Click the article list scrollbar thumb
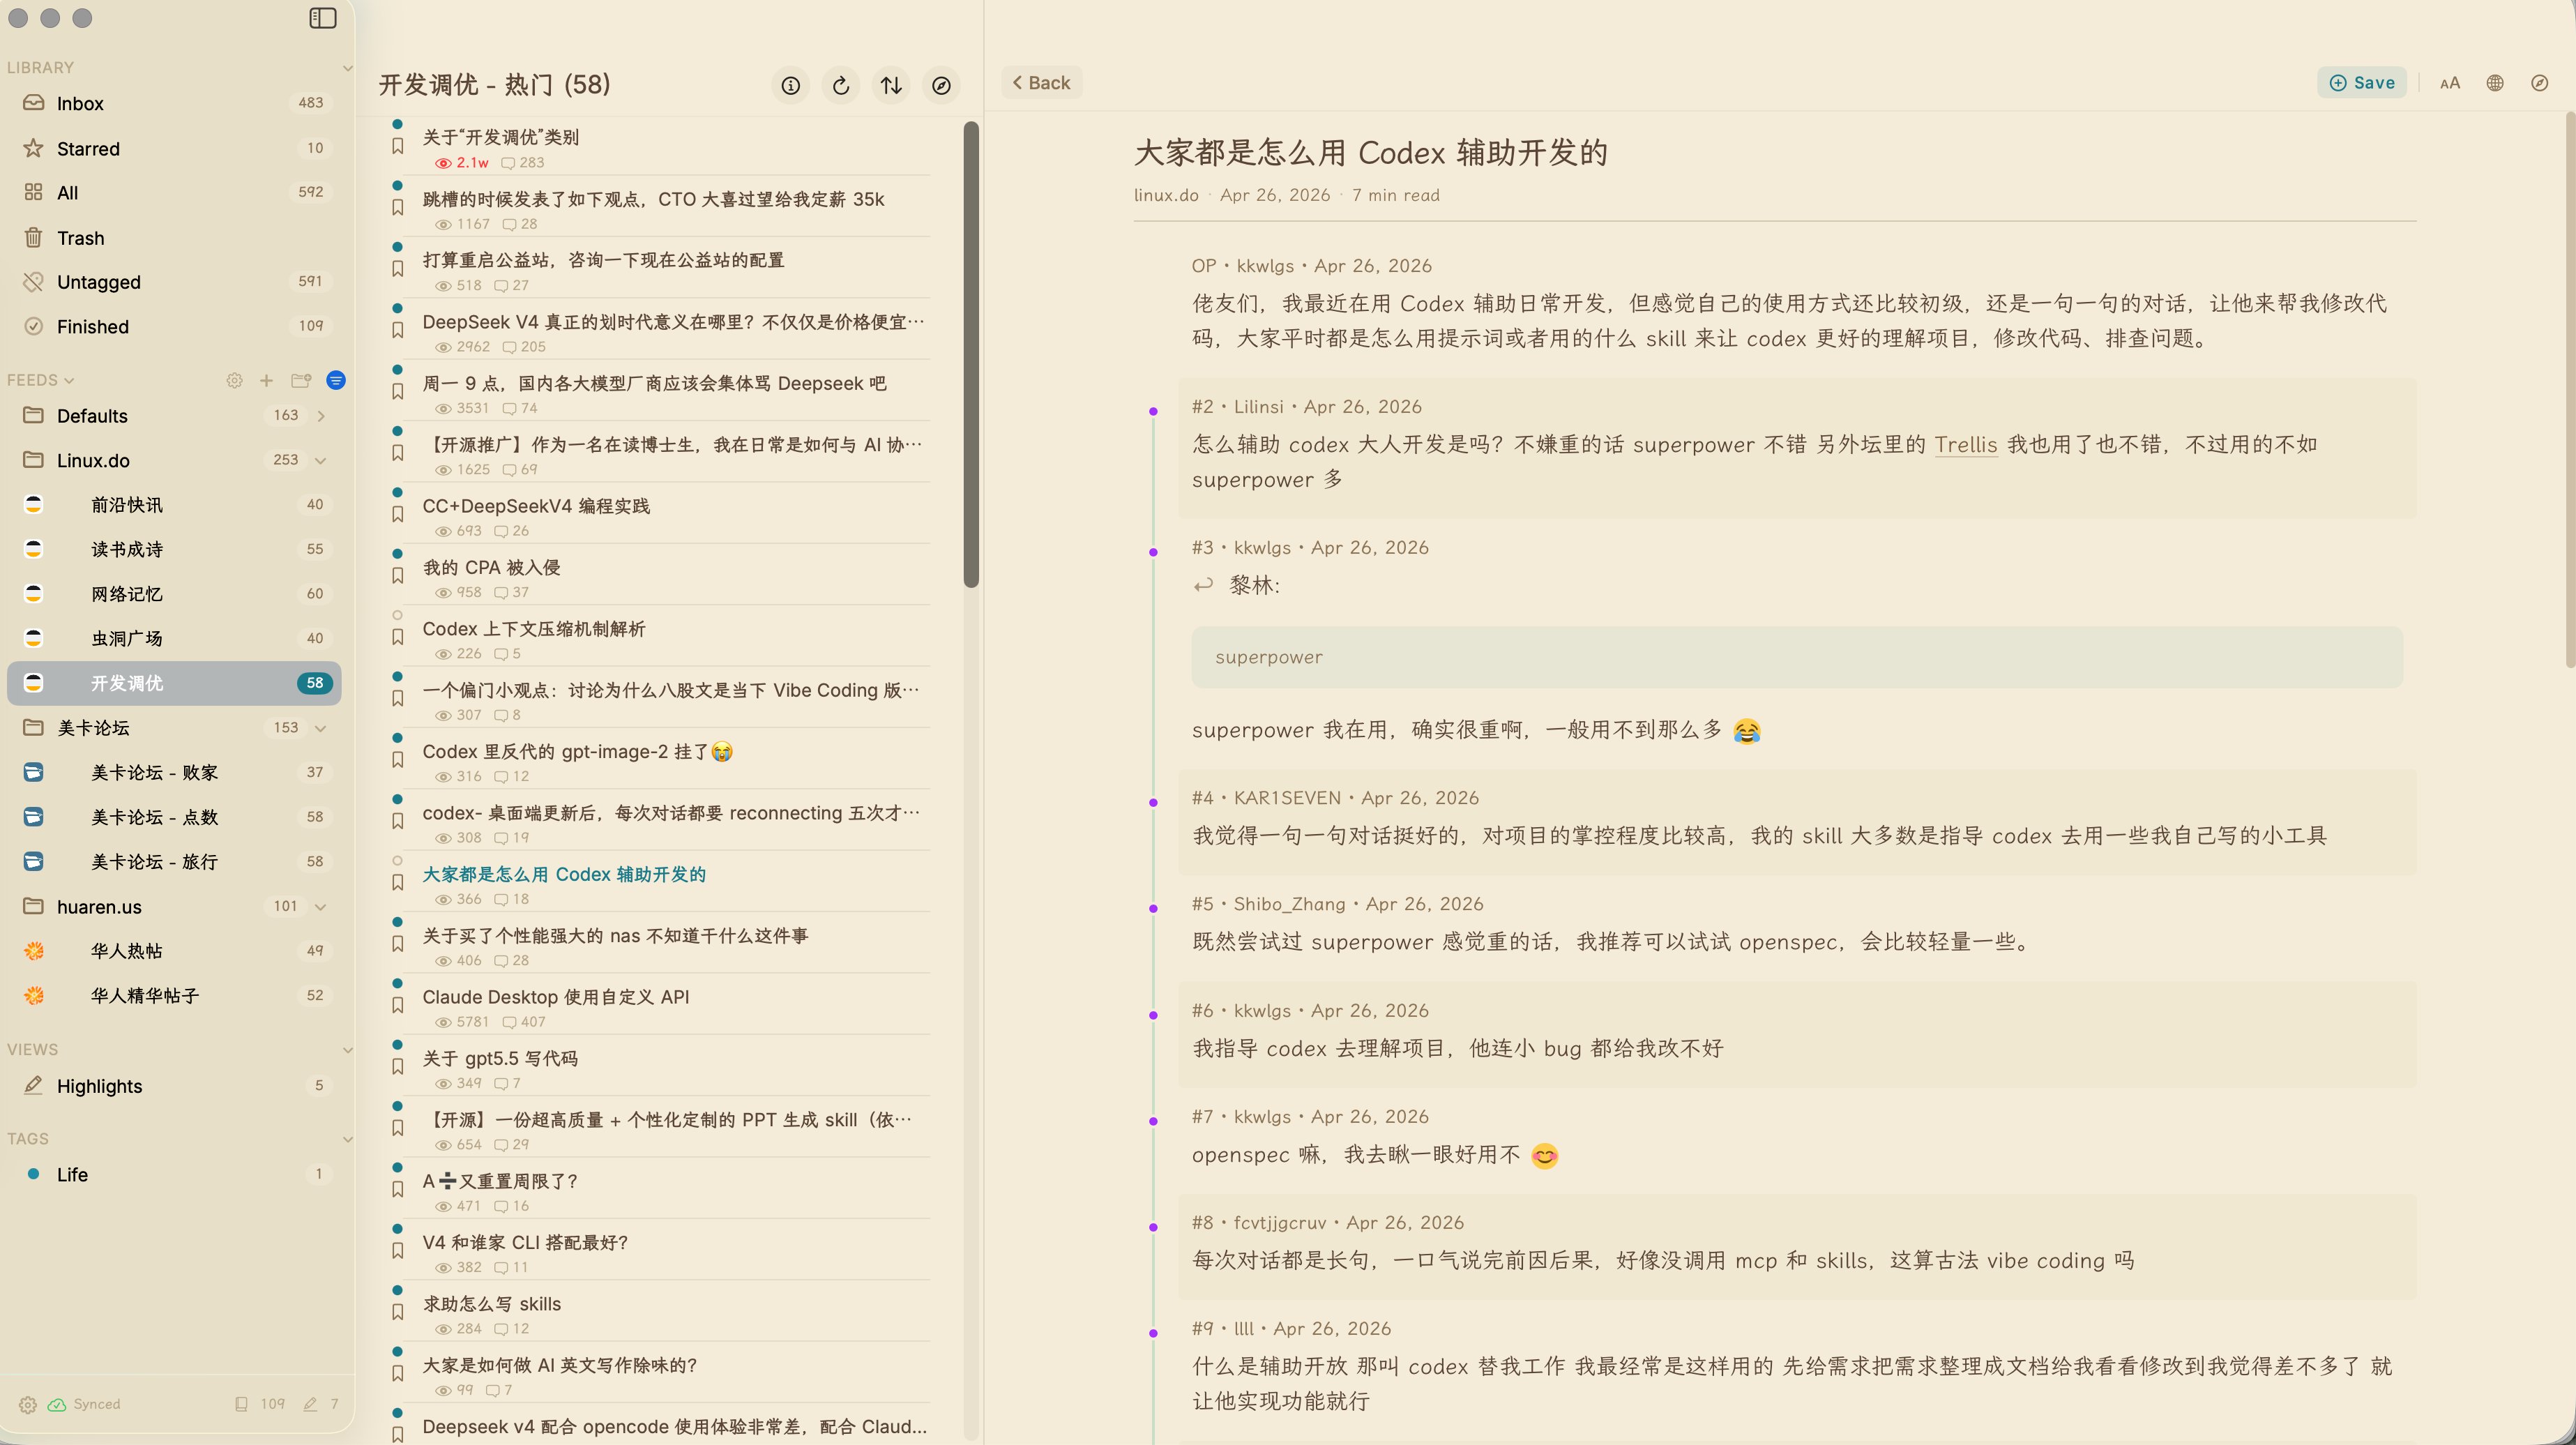Viewport: 2576px width, 1445px height. (970, 355)
